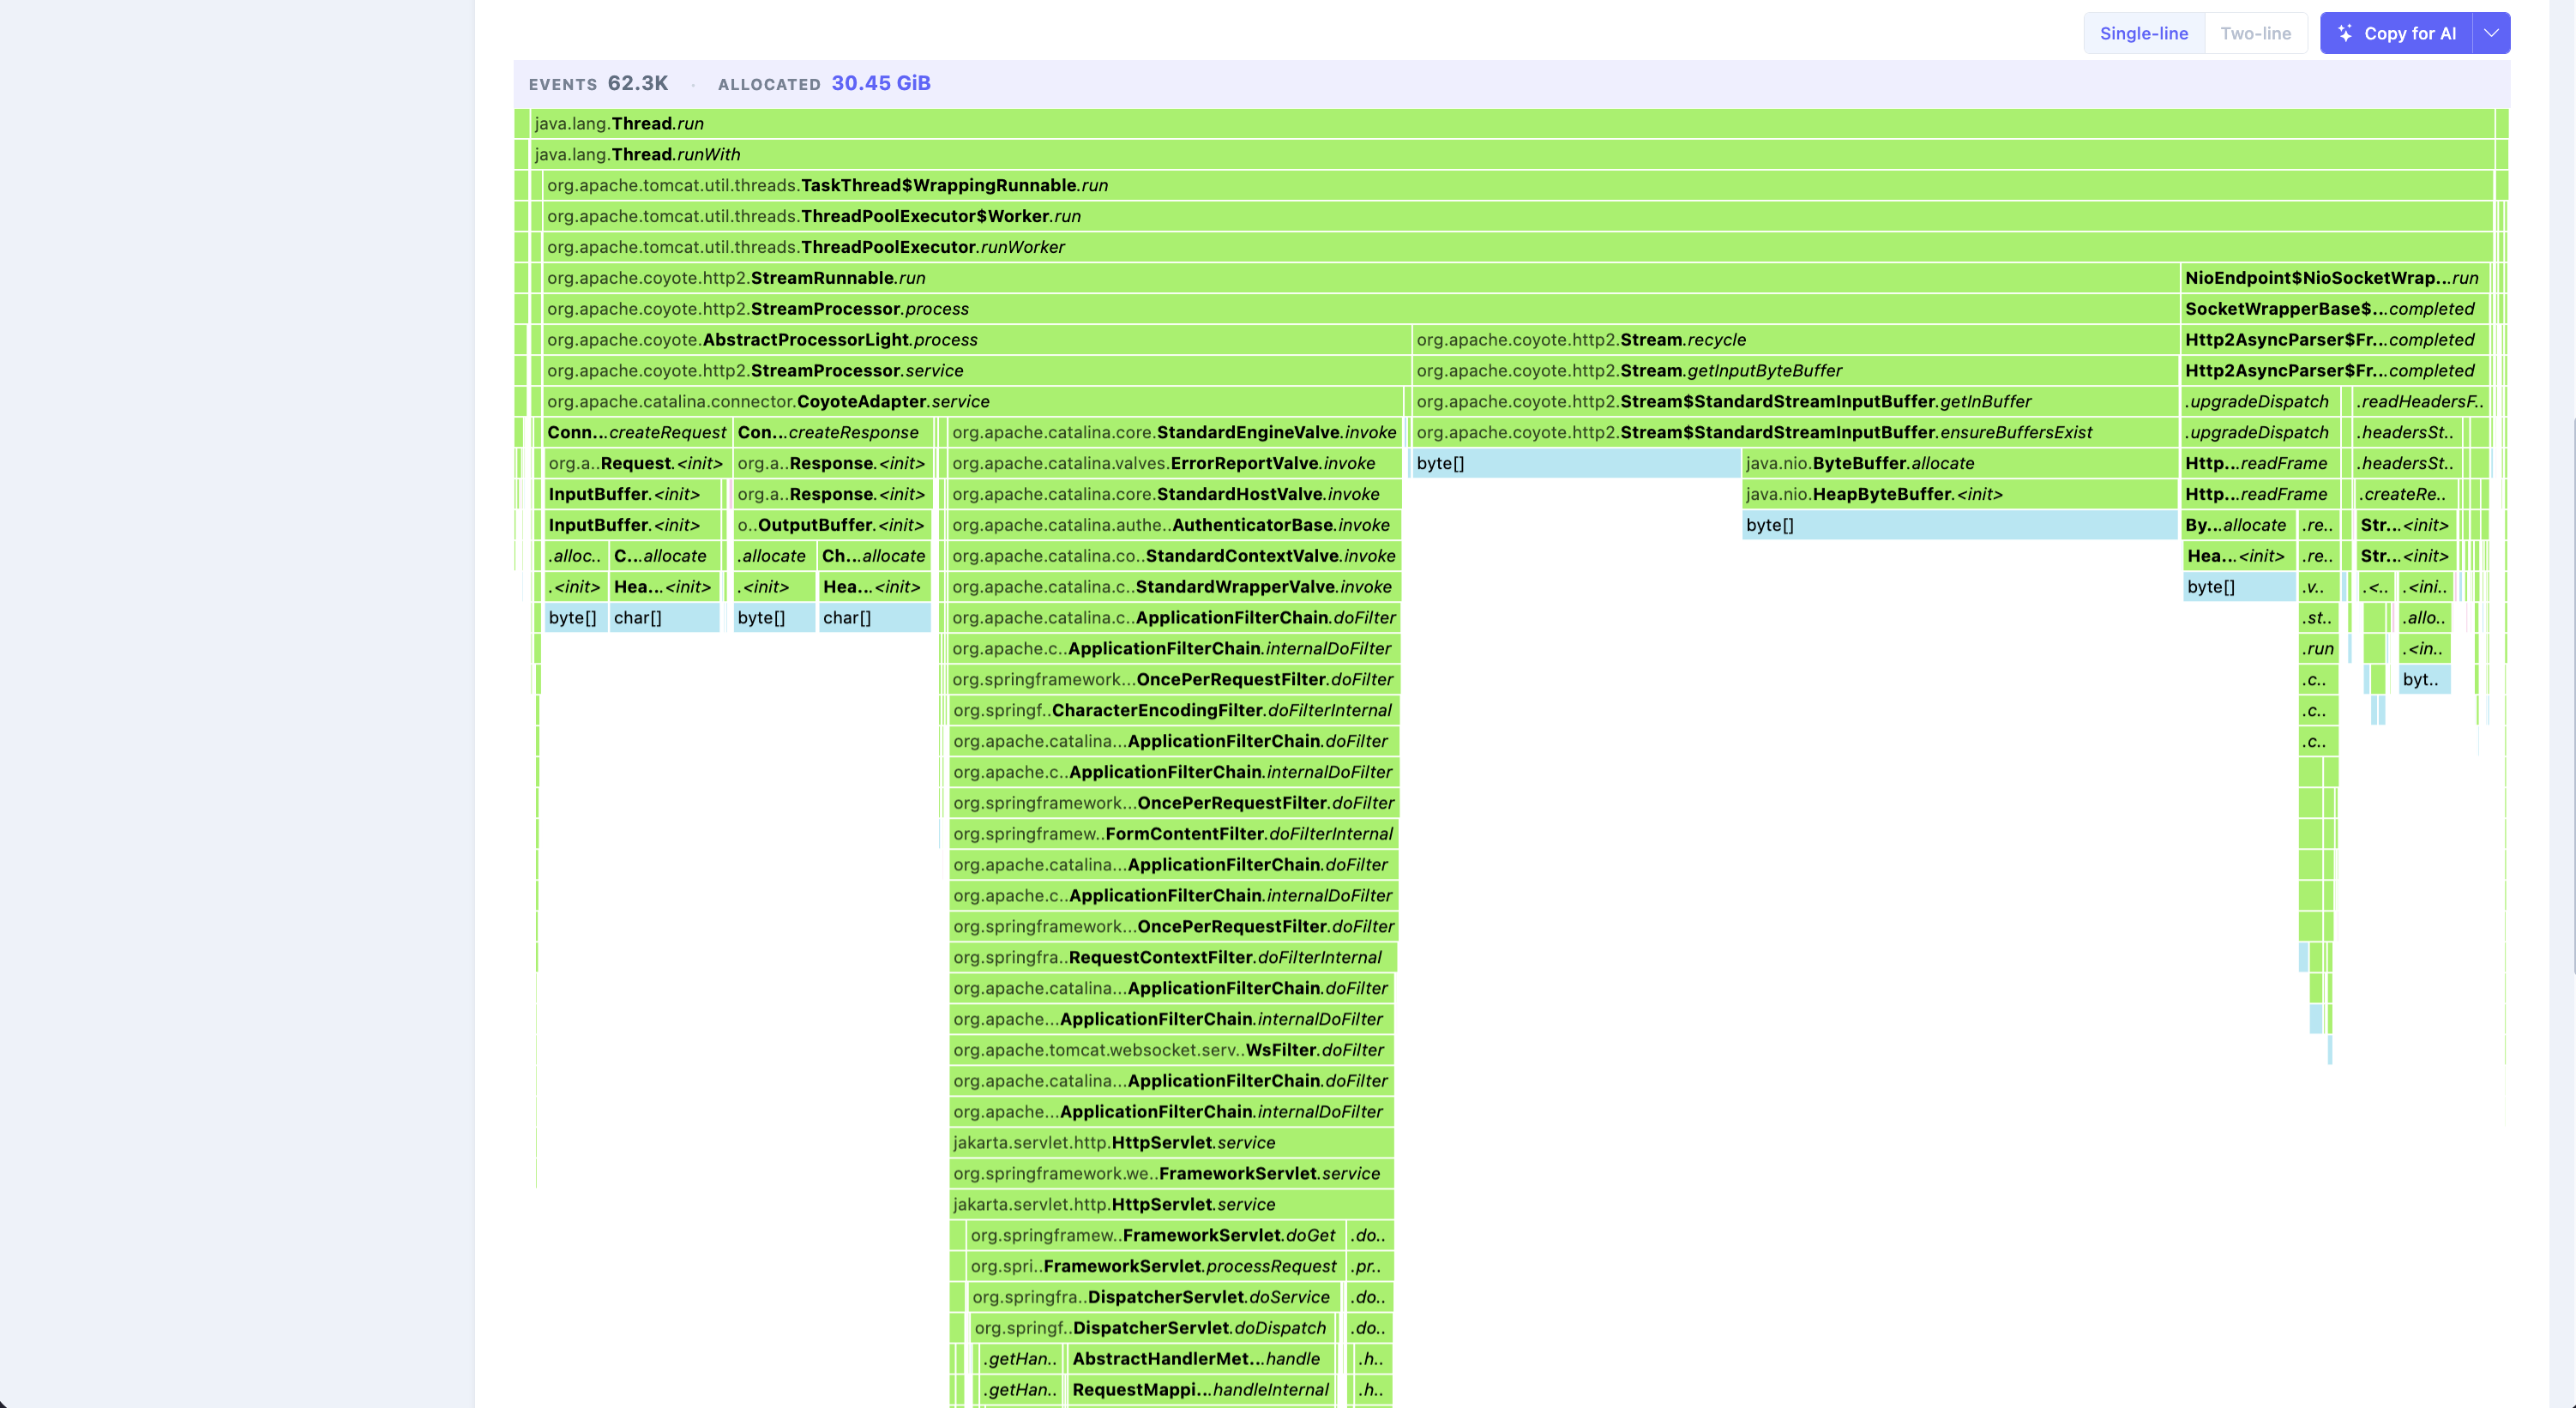Select the FormContentFilter.doFilterInternal frame

pos(1172,834)
